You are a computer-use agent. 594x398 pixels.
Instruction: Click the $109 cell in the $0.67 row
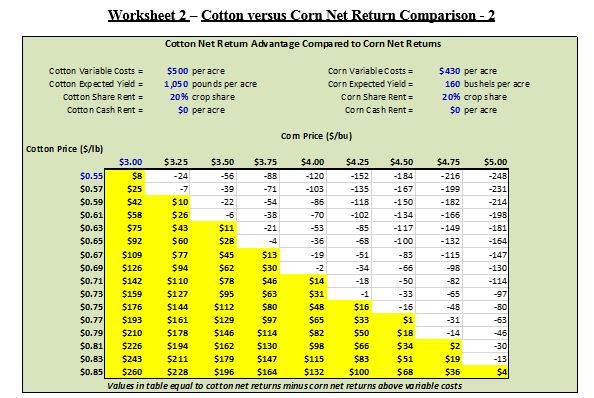(125, 255)
